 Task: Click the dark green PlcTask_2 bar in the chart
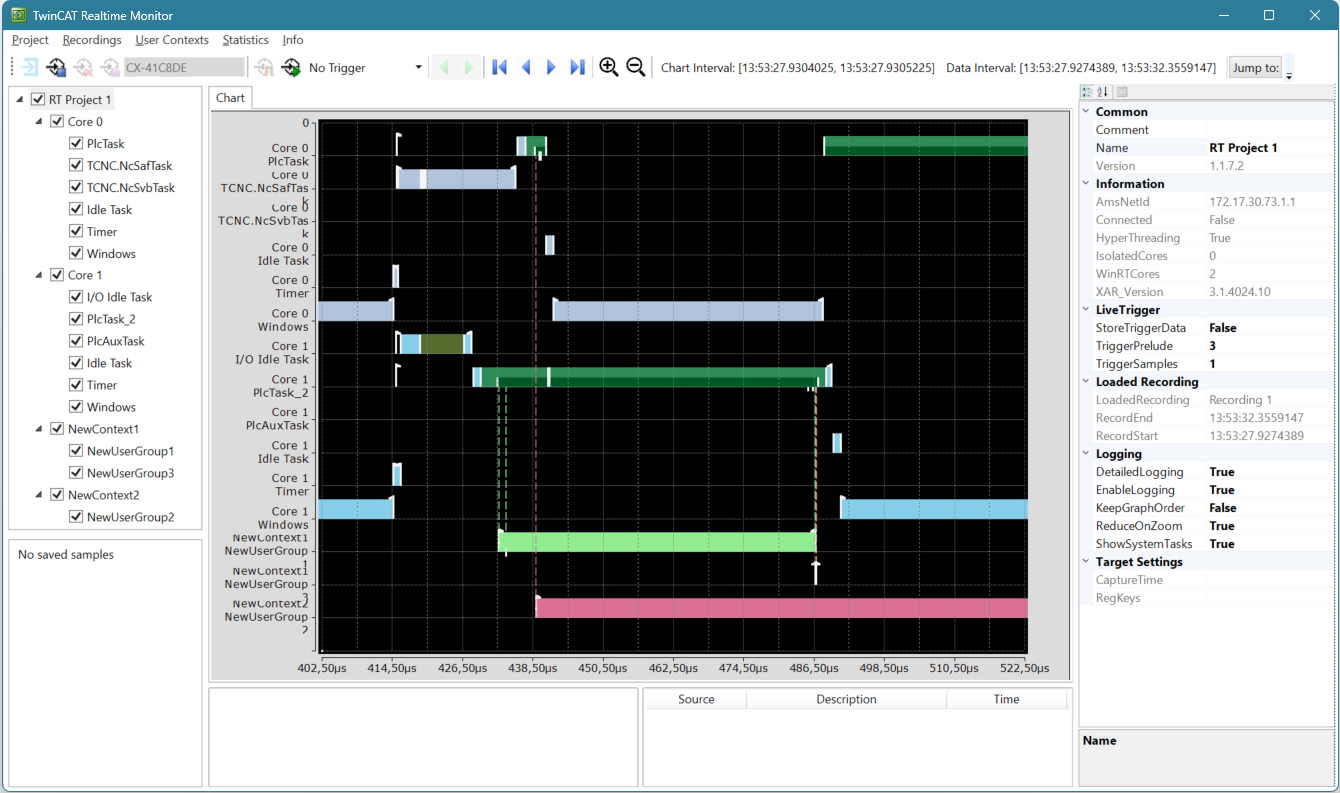pyautogui.click(x=655, y=377)
